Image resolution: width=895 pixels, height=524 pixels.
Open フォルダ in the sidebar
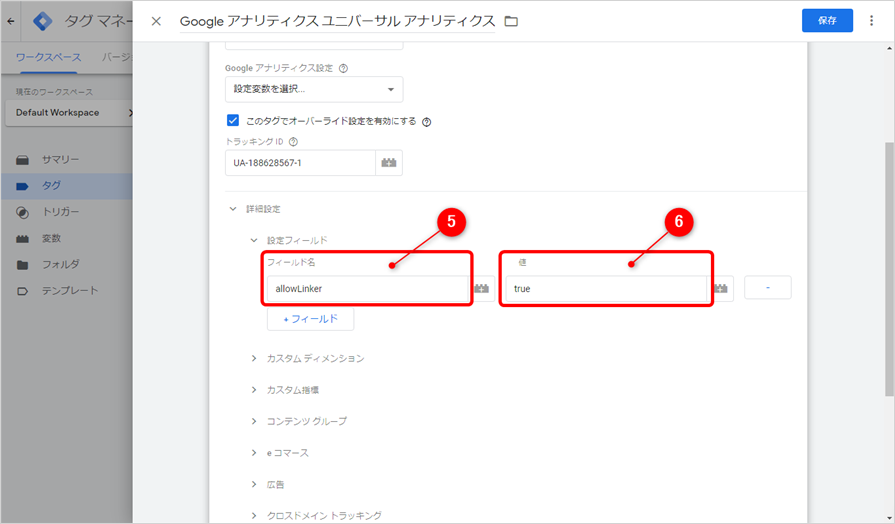[x=66, y=265]
